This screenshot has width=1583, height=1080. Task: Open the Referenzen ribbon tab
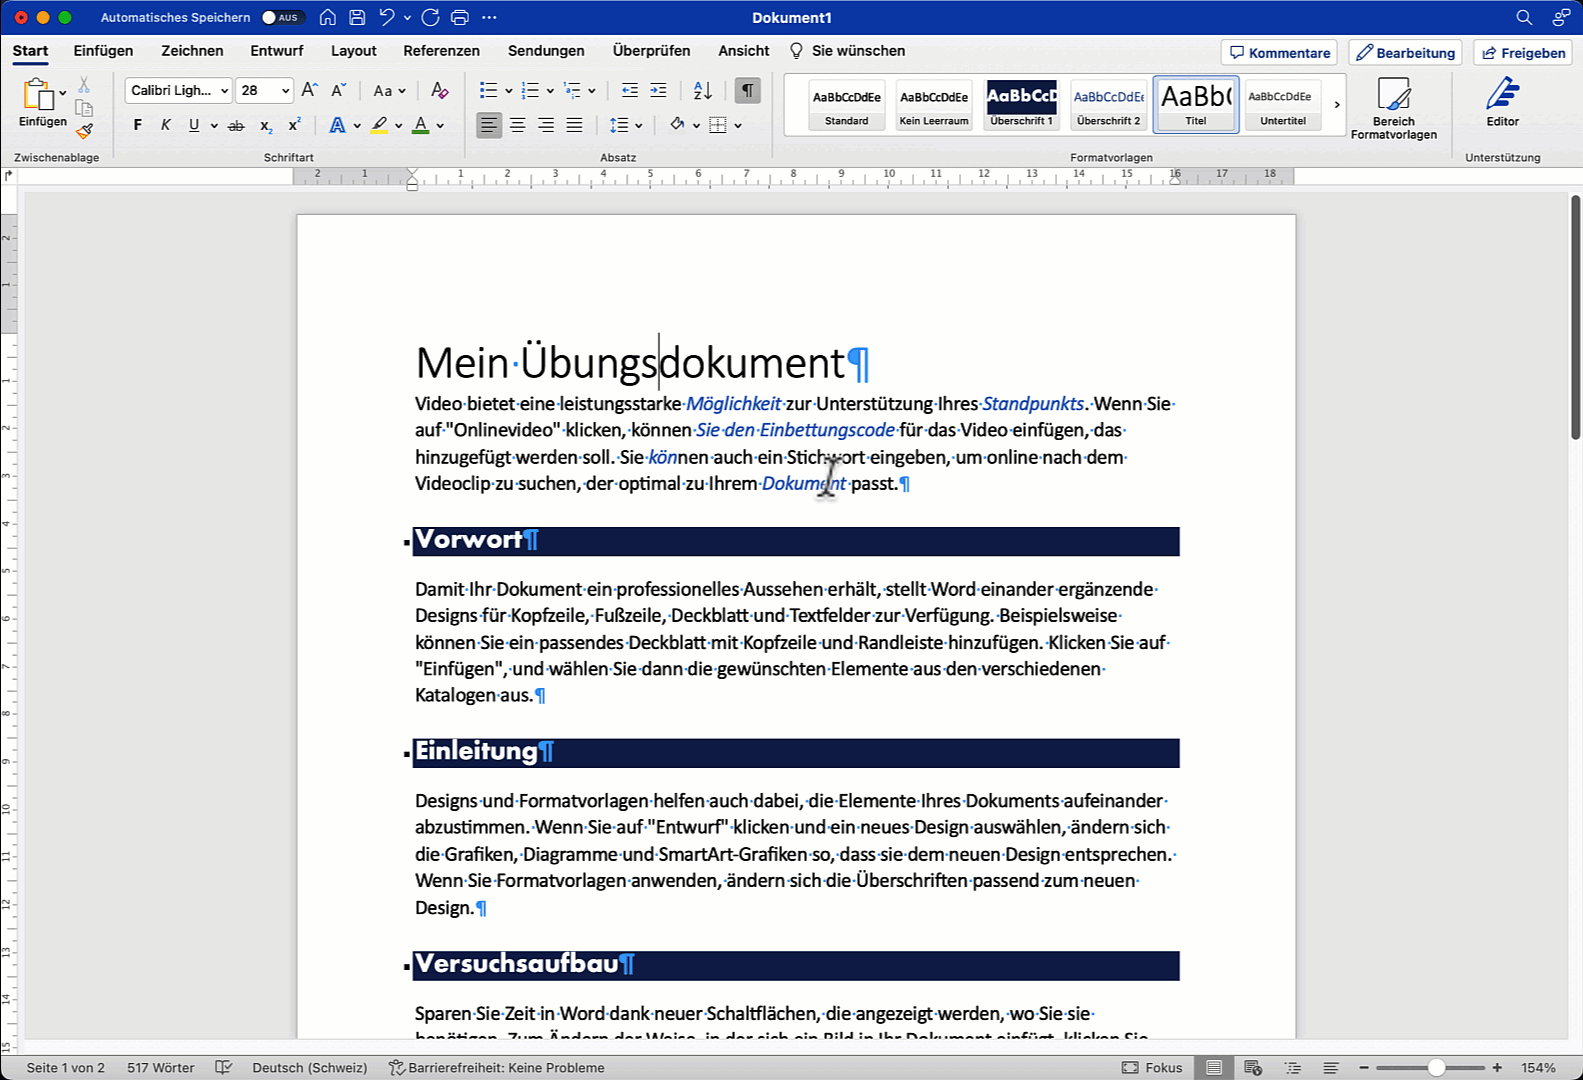coord(441,51)
